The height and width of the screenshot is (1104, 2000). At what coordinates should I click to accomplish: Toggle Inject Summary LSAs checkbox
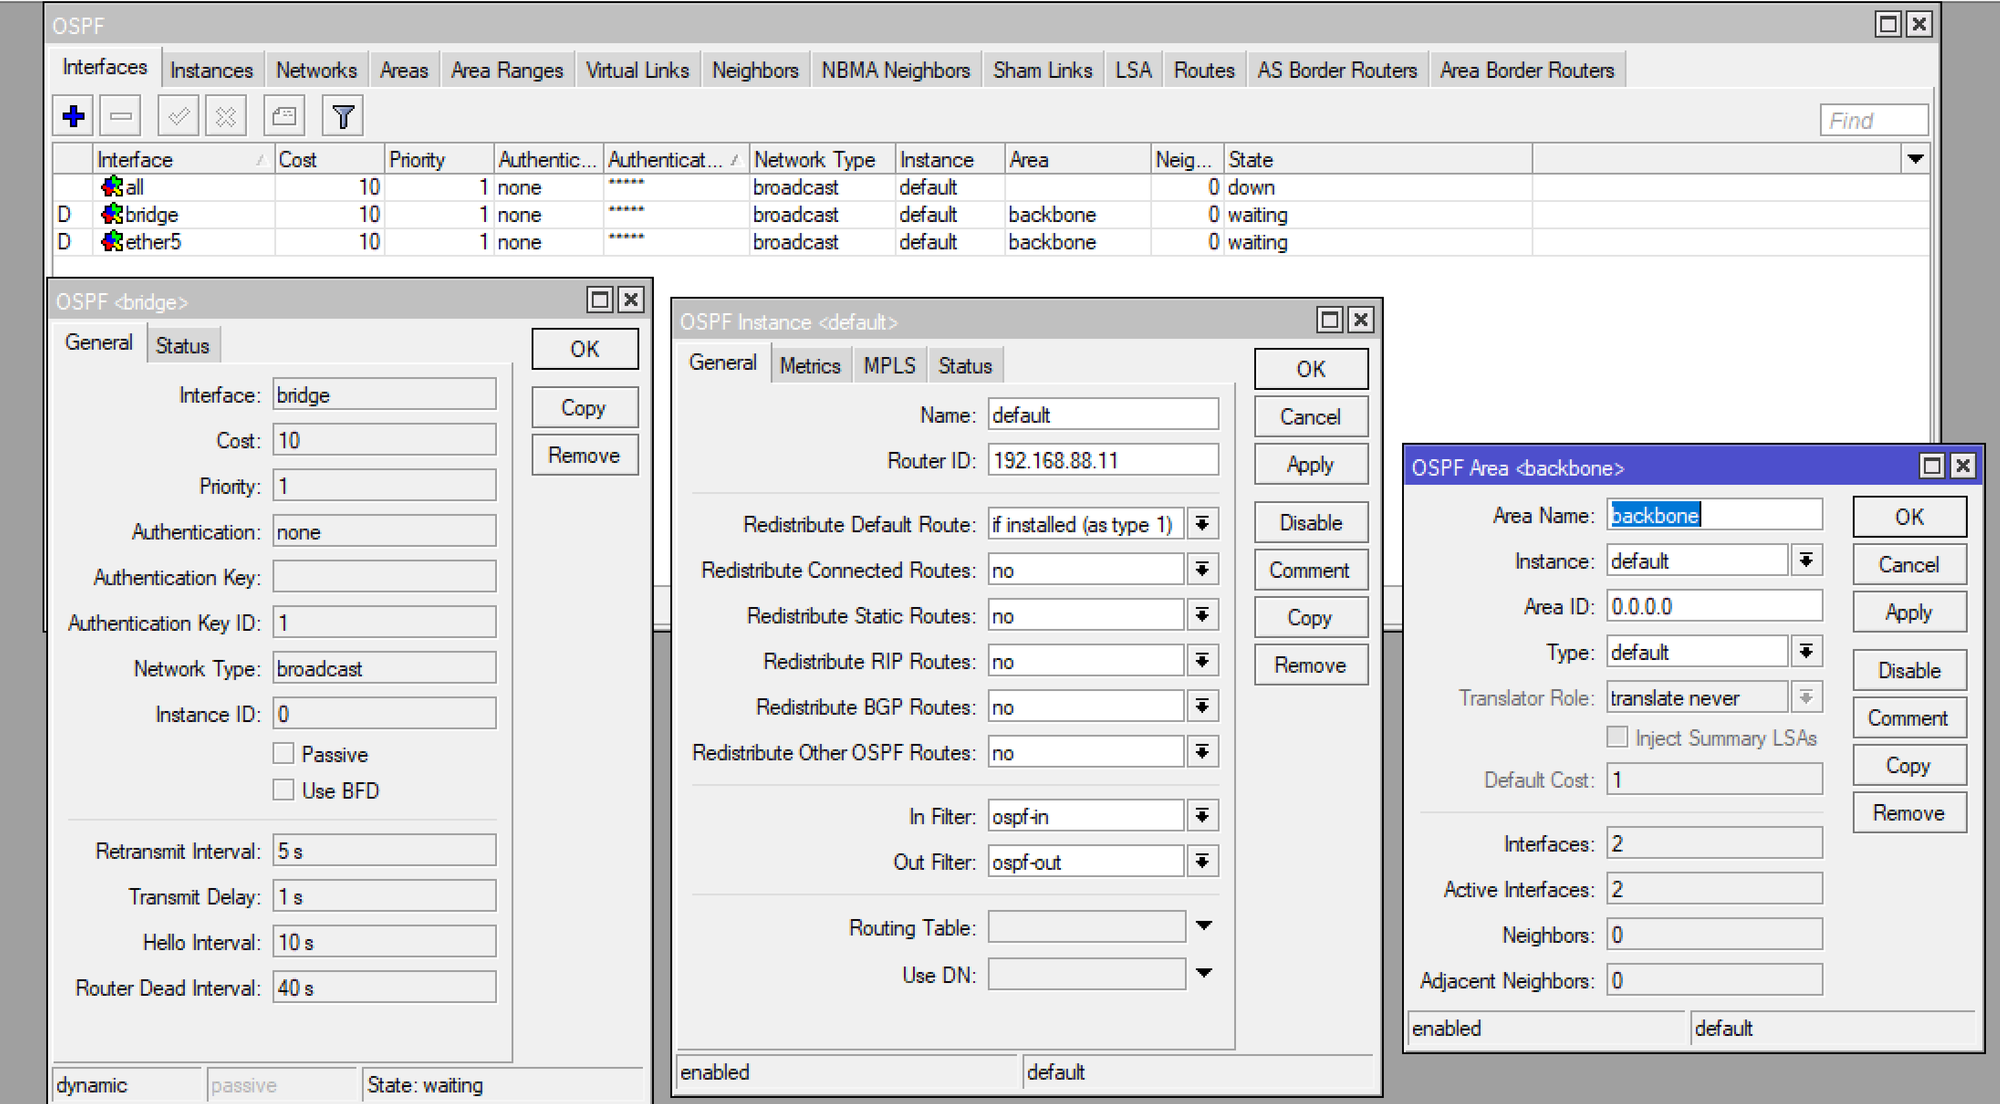pyautogui.click(x=1617, y=738)
